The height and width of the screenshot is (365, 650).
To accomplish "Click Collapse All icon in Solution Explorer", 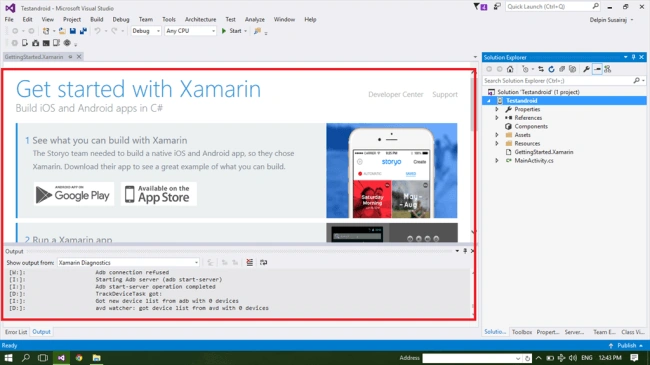I will pos(562,69).
